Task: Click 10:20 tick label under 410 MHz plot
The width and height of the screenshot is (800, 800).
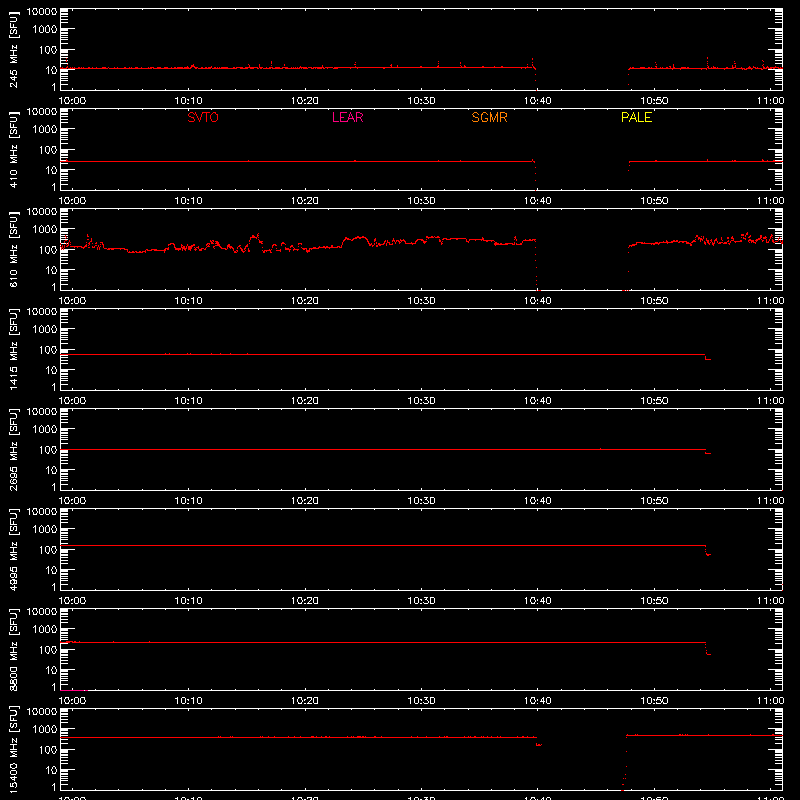Action: click(305, 201)
